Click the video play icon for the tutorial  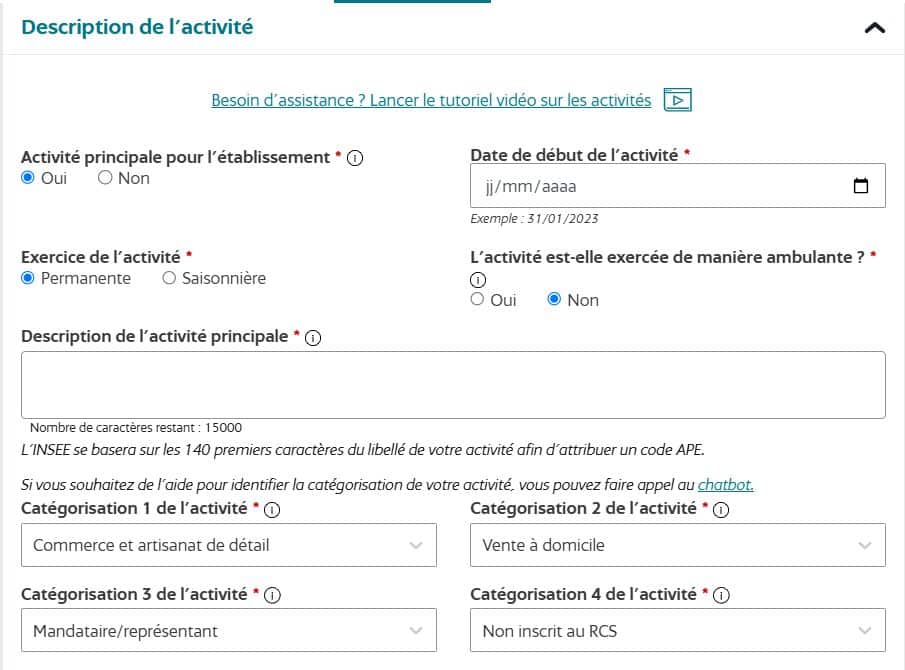click(x=677, y=100)
